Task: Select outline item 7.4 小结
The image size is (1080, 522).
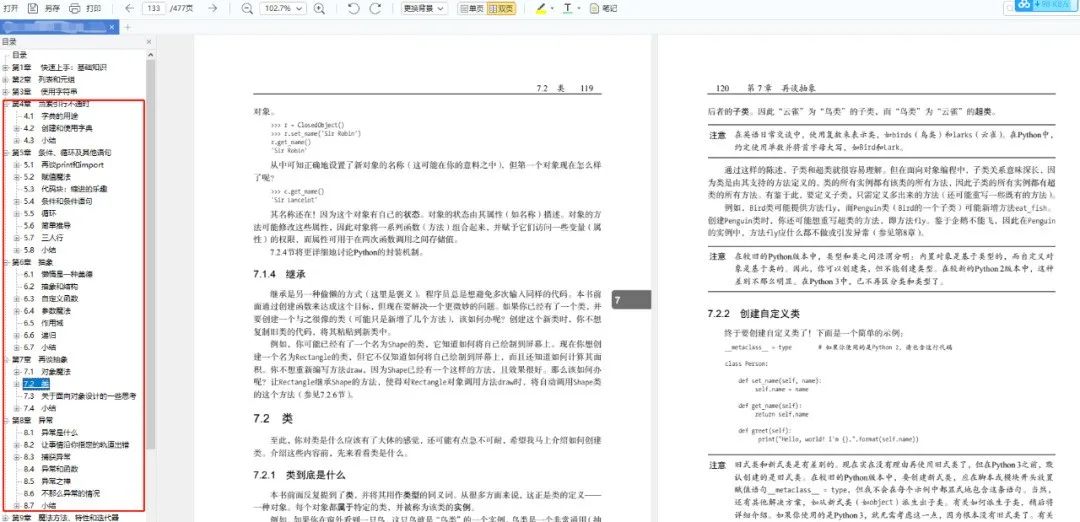Action: tap(40, 408)
